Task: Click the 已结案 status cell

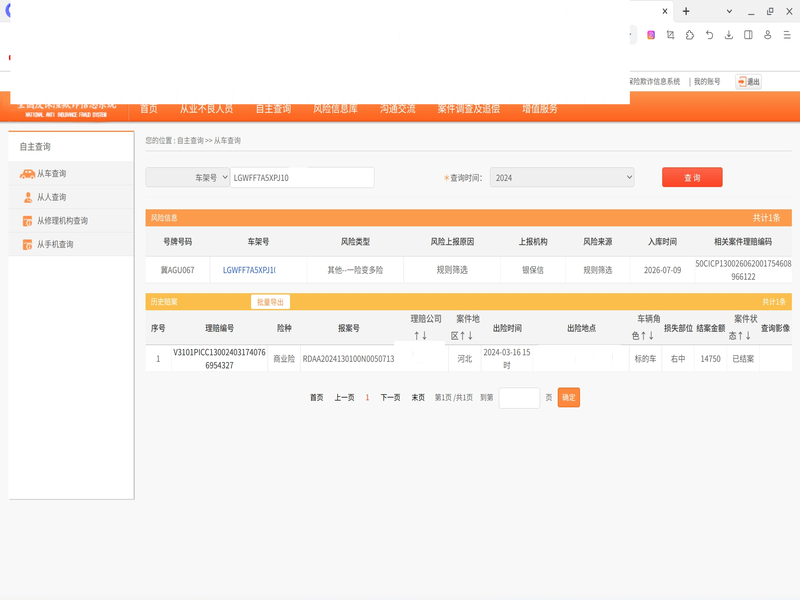Action: pyautogui.click(x=743, y=359)
